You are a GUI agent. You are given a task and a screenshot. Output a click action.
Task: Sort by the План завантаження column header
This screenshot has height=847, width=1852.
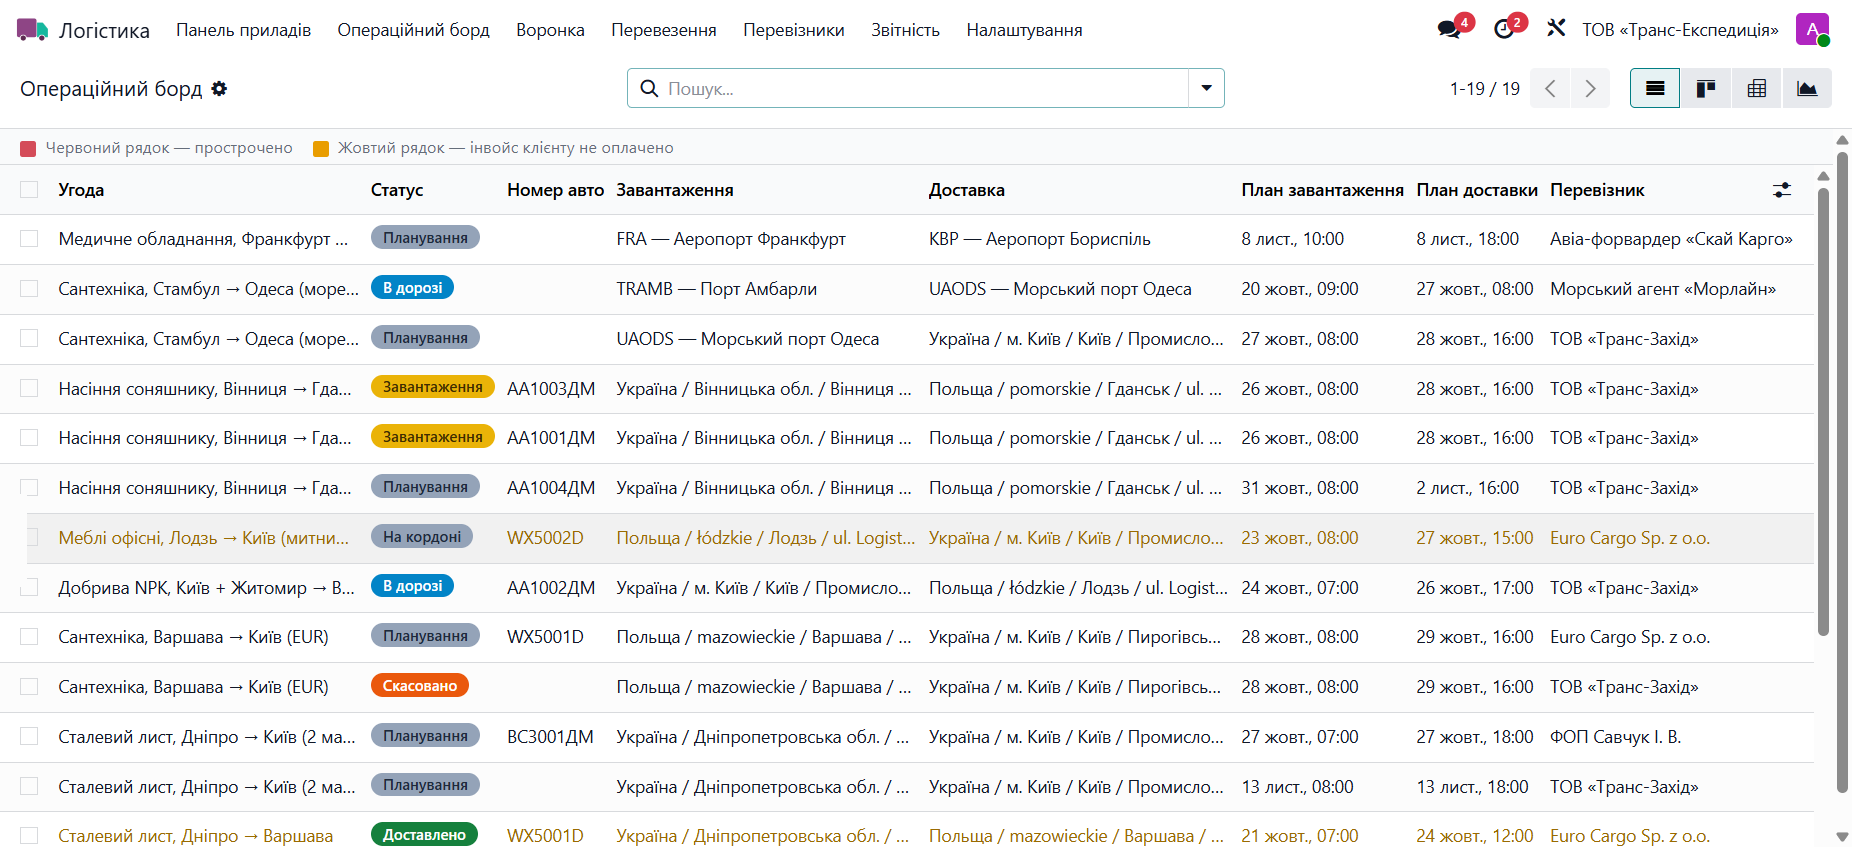(1322, 190)
